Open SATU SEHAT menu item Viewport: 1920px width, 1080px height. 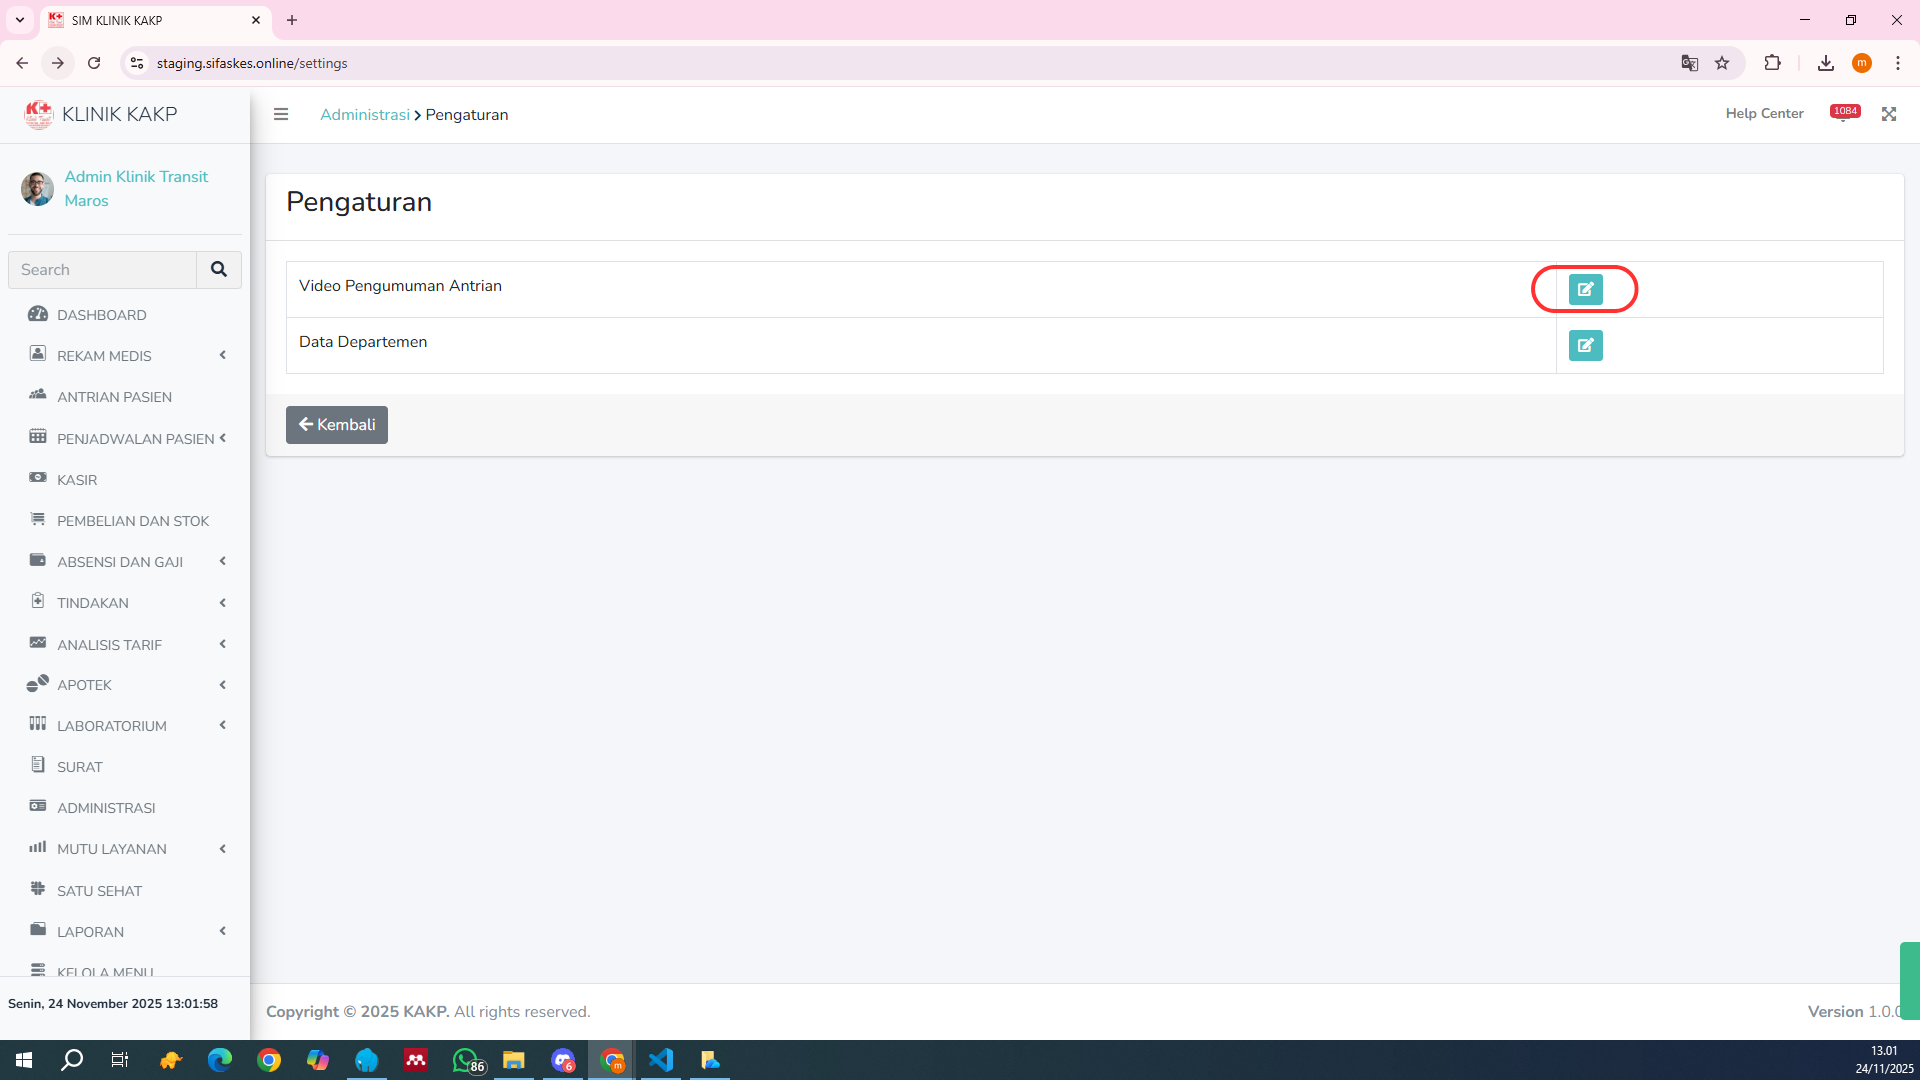pyautogui.click(x=99, y=890)
